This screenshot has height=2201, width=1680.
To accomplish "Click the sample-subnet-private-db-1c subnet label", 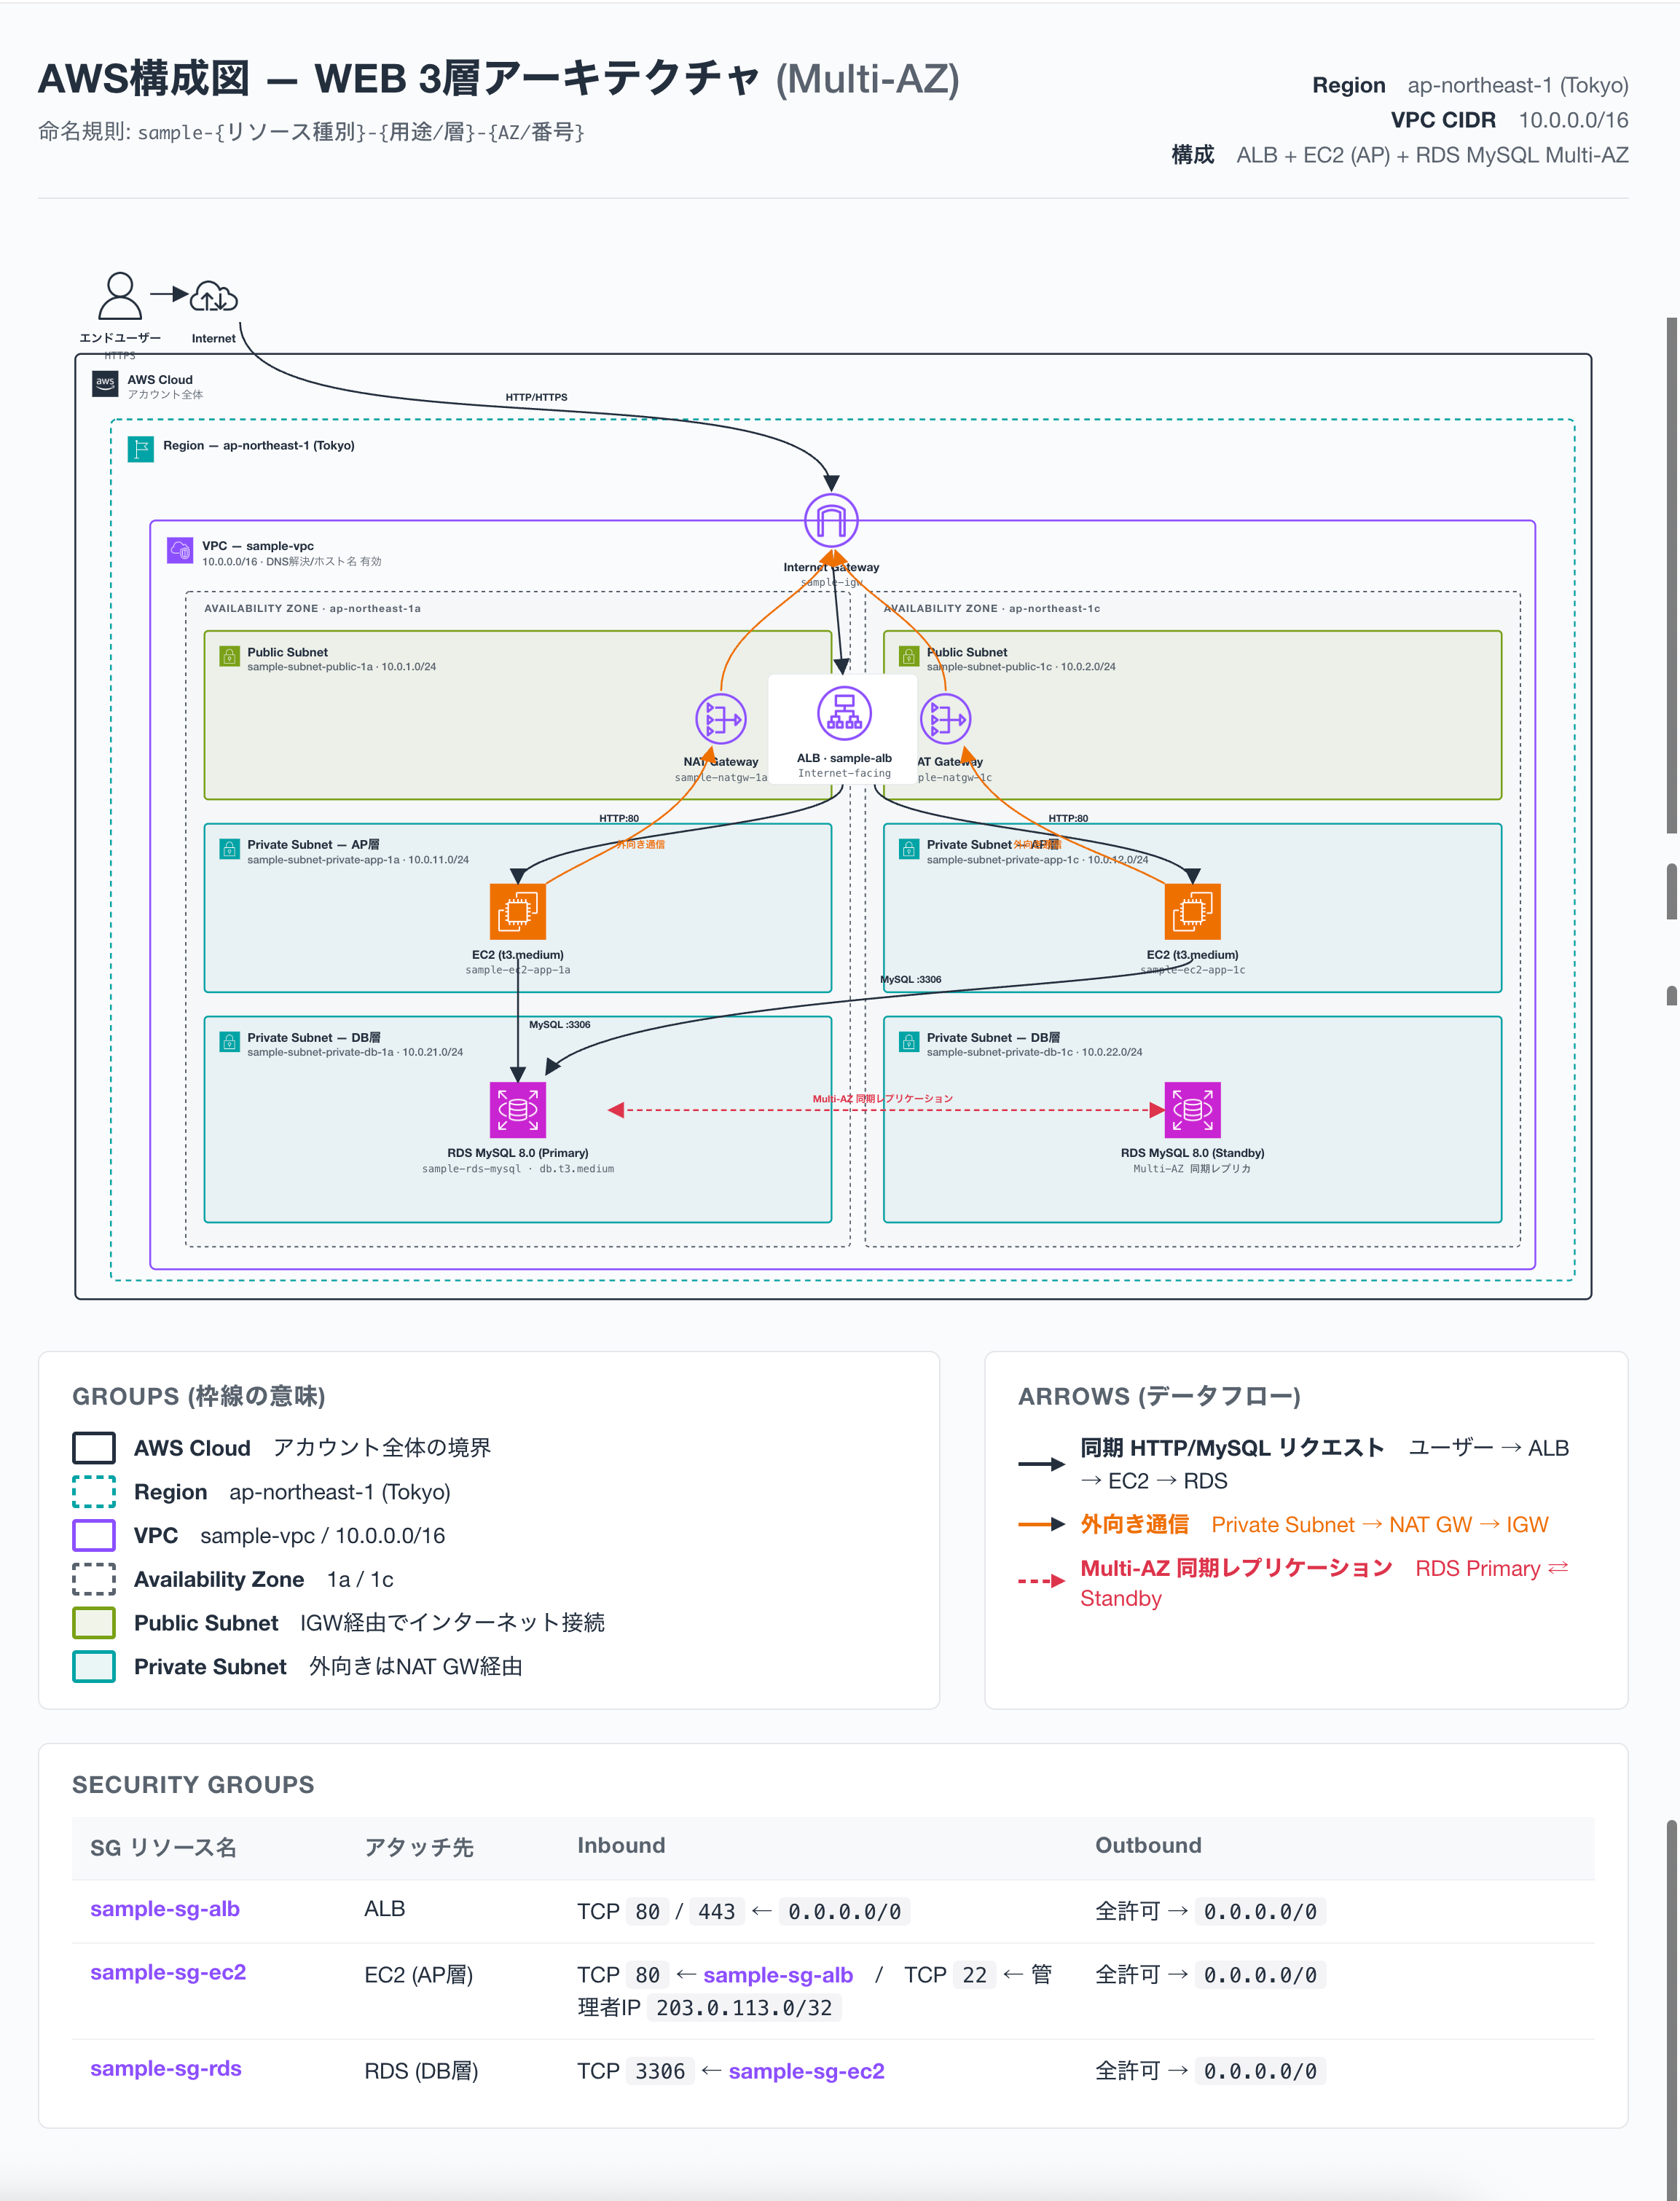I will point(1034,1052).
